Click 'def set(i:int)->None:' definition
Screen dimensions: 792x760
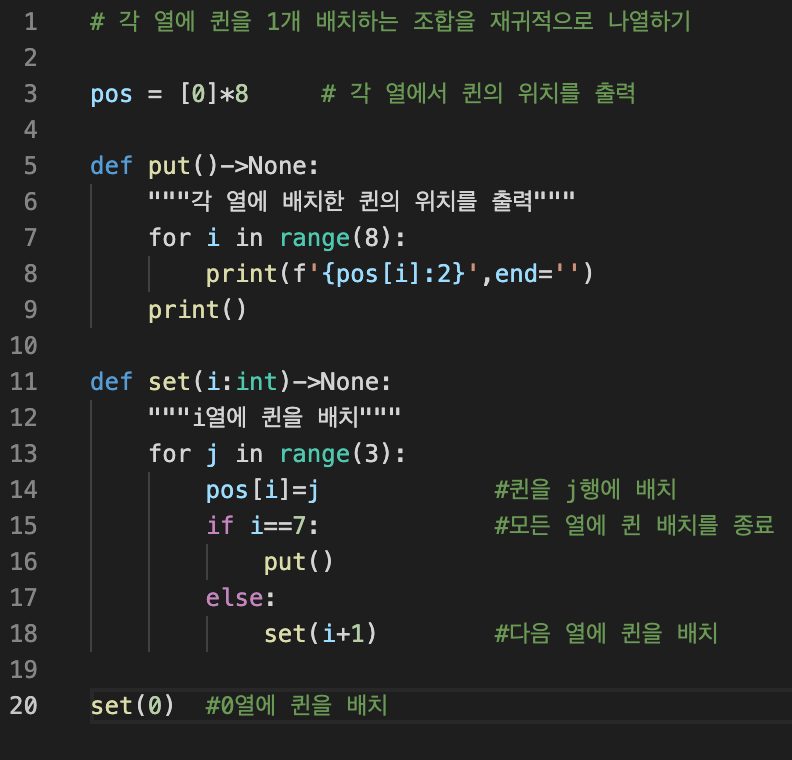click(240, 382)
